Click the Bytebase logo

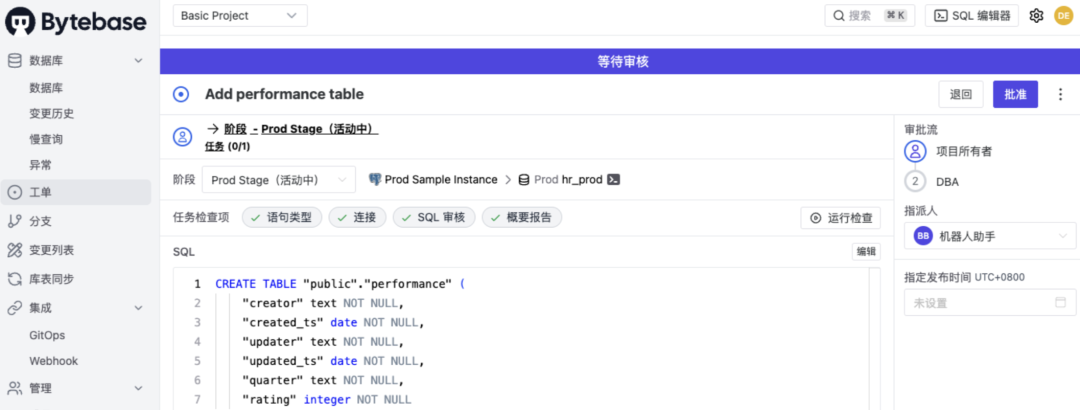[76, 21]
